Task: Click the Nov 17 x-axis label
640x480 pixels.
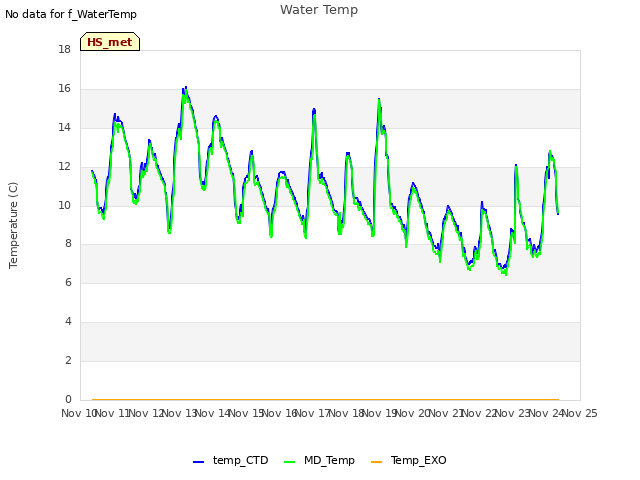Action: (313, 413)
